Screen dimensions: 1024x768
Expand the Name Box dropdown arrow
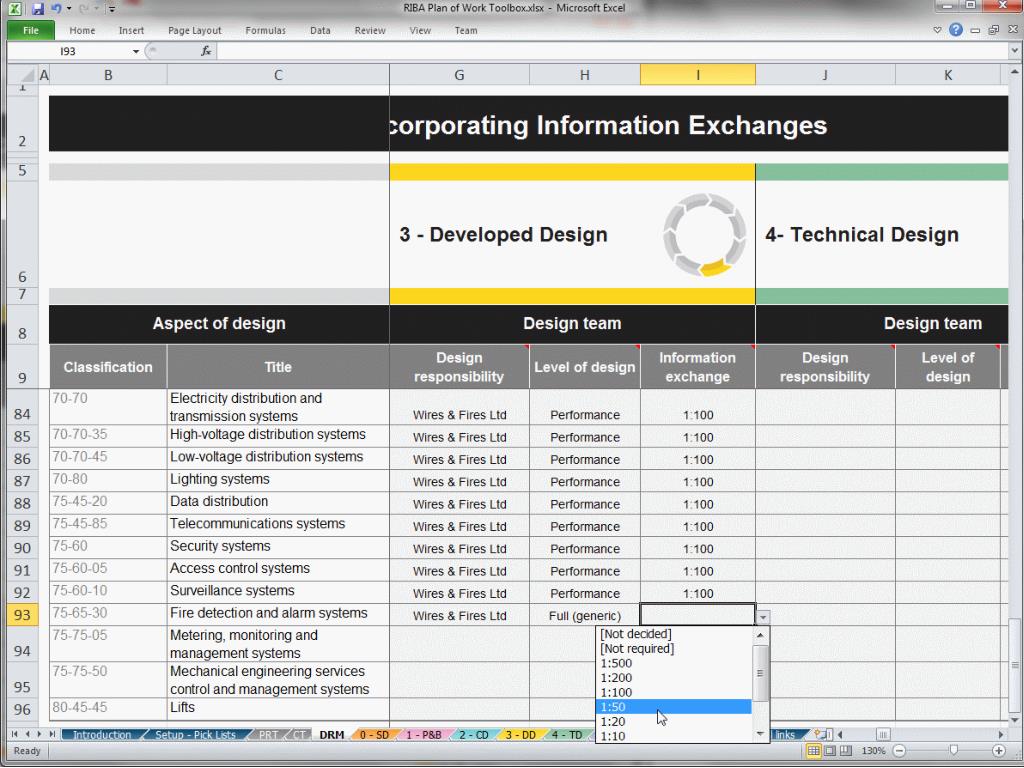click(136, 51)
